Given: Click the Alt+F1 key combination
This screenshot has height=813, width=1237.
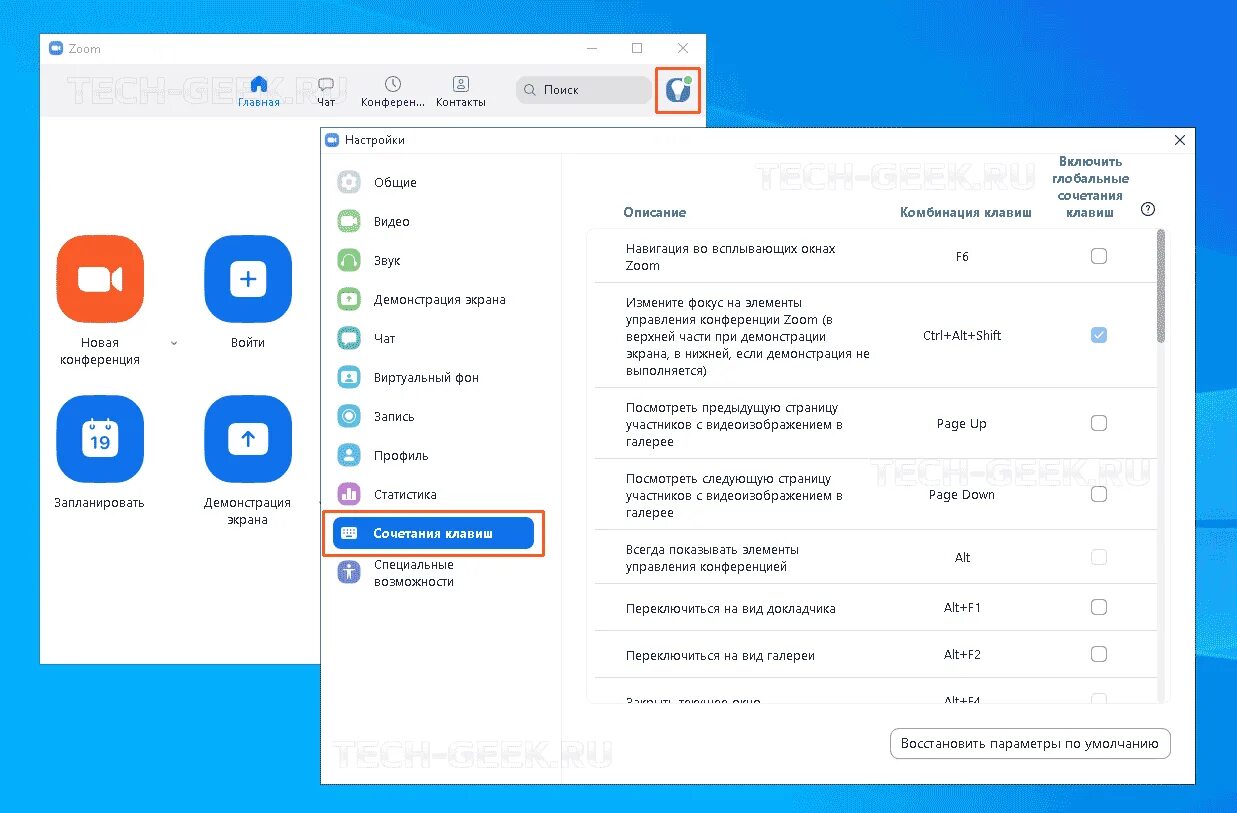Looking at the screenshot, I should click(x=962, y=608).
